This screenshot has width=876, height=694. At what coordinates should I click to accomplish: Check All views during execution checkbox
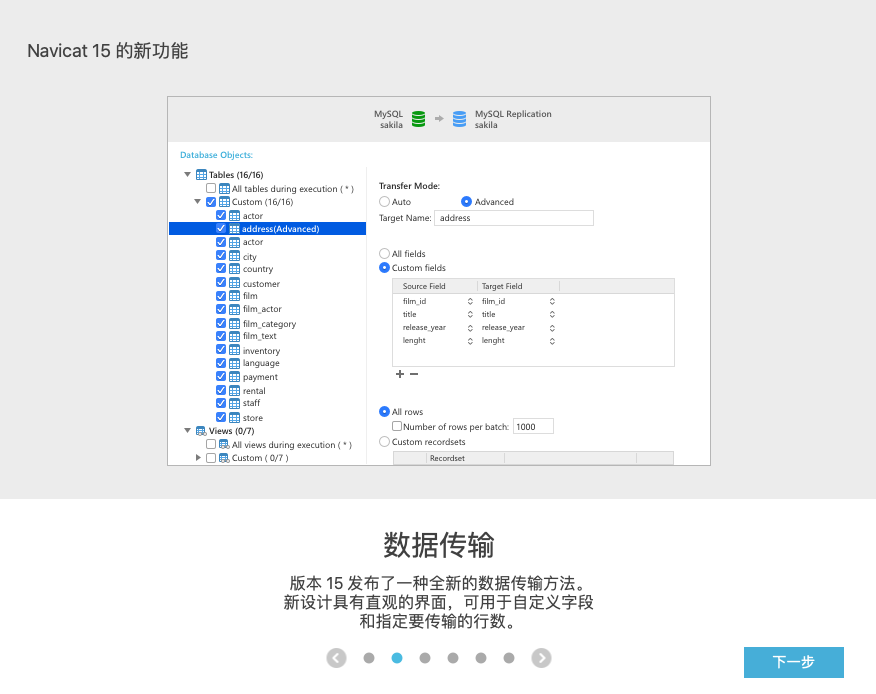(x=211, y=444)
